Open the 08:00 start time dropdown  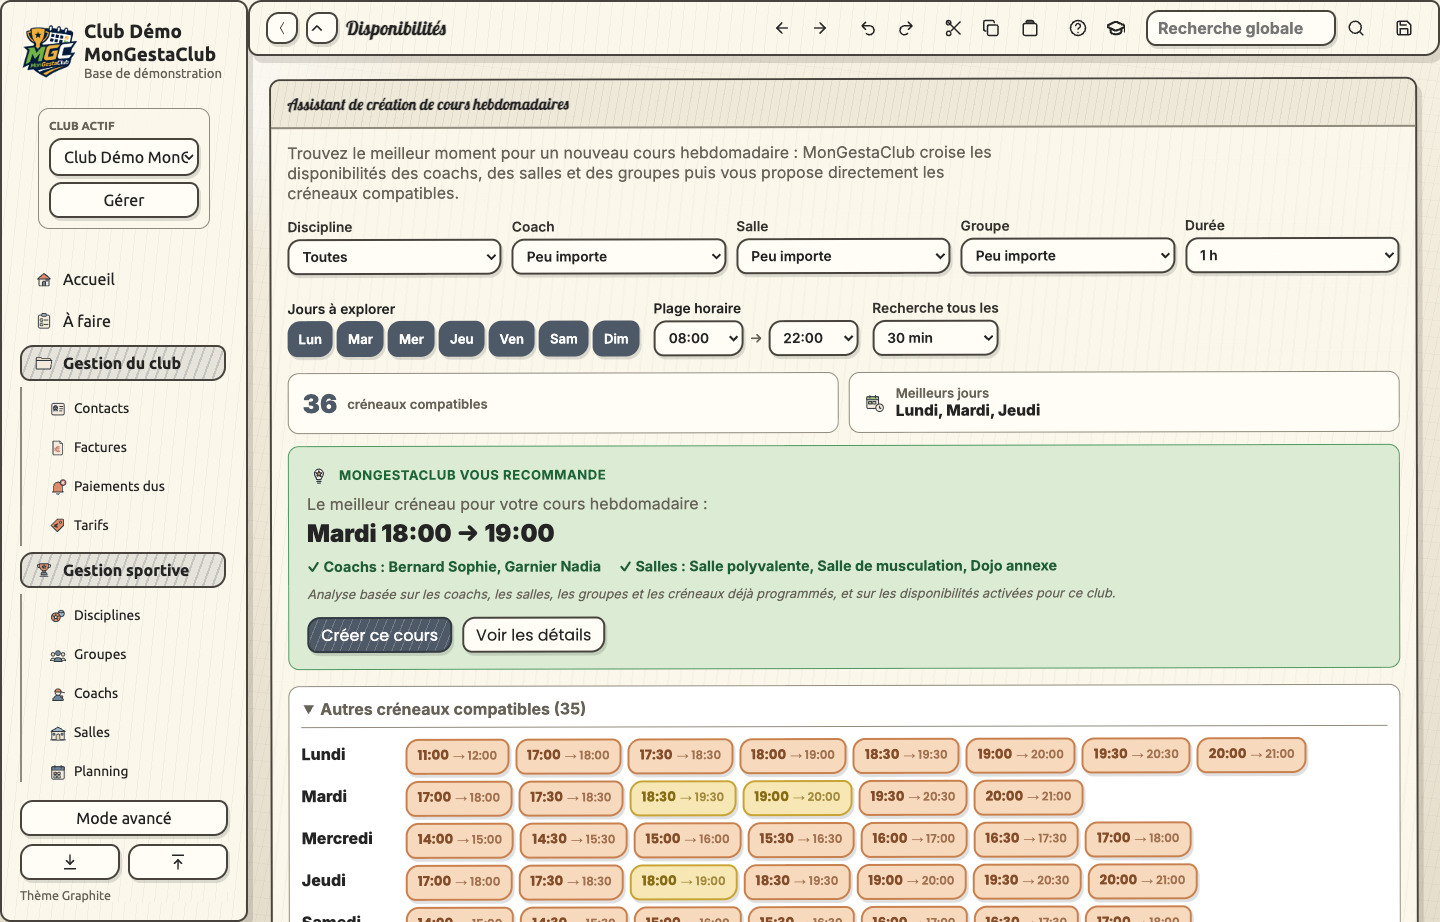[699, 338]
